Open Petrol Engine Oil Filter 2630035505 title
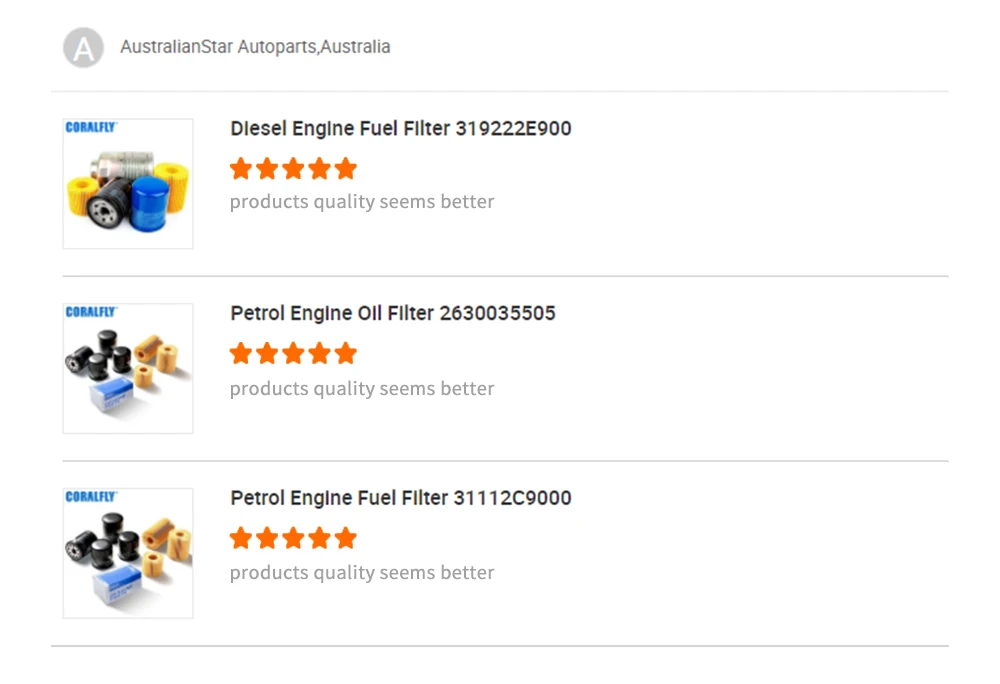Screen dimensions: 1000x684 tap(392, 313)
